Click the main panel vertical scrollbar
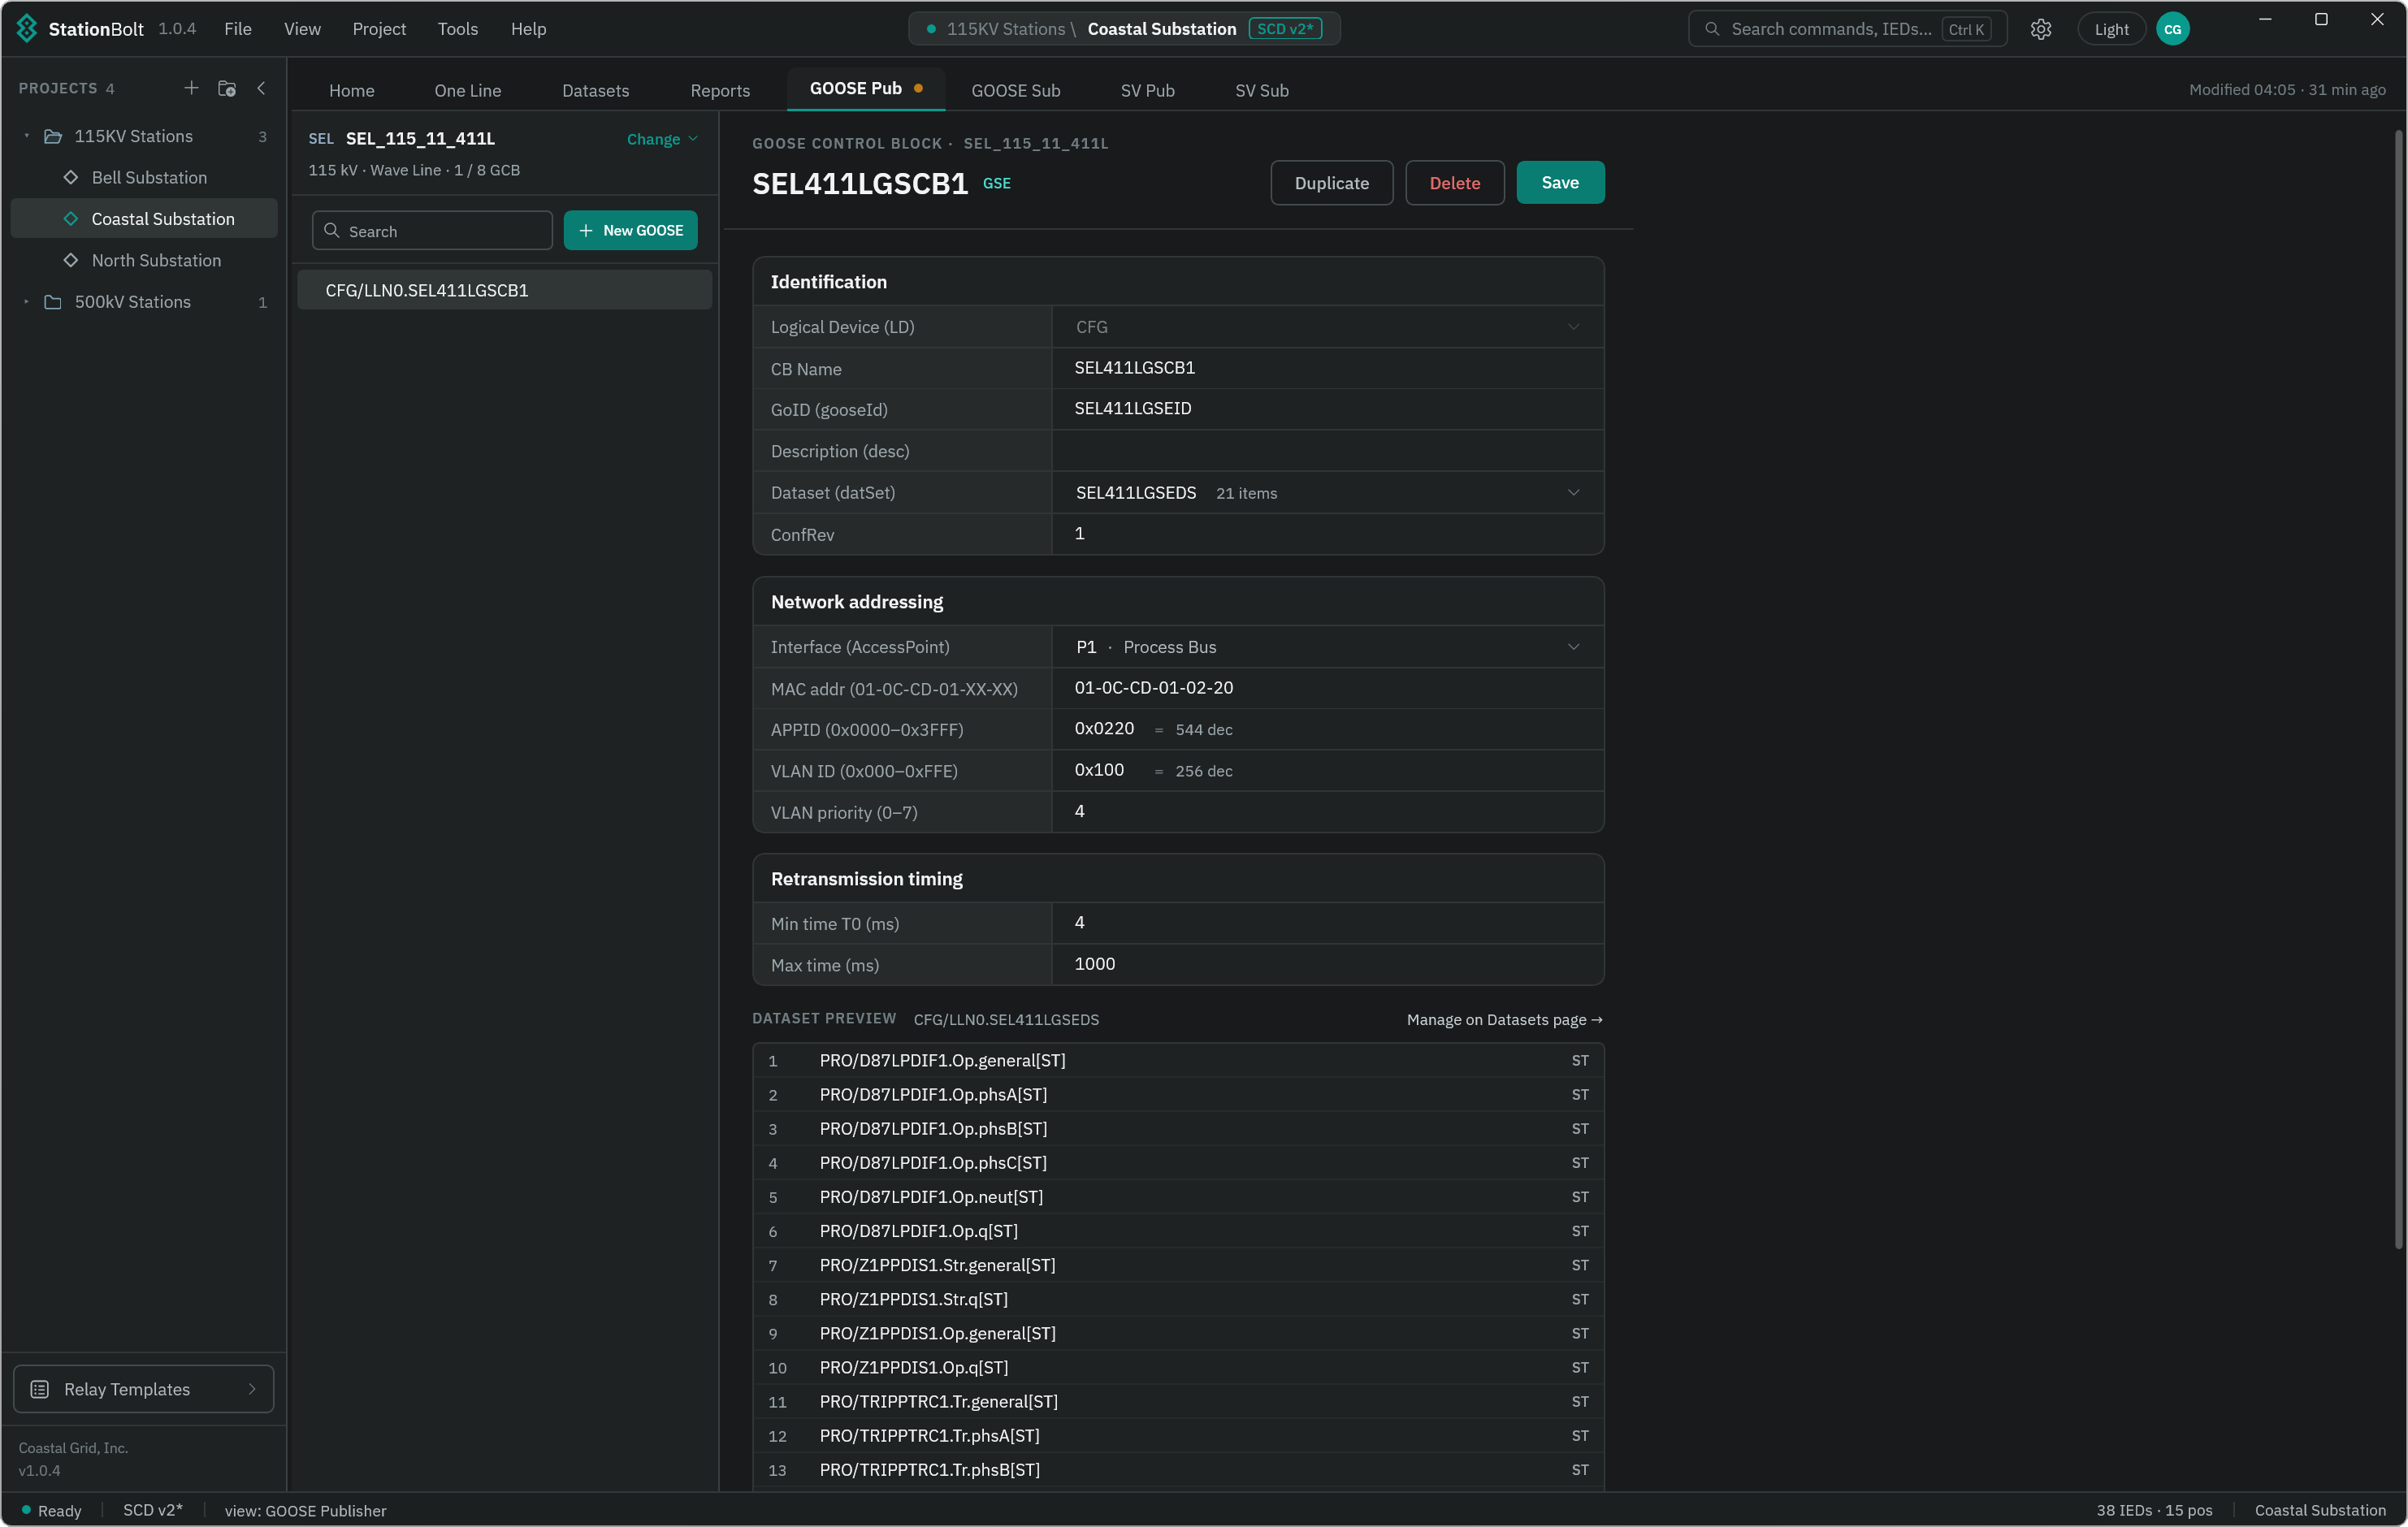The height and width of the screenshot is (1527, 2408). [2398, 690]
